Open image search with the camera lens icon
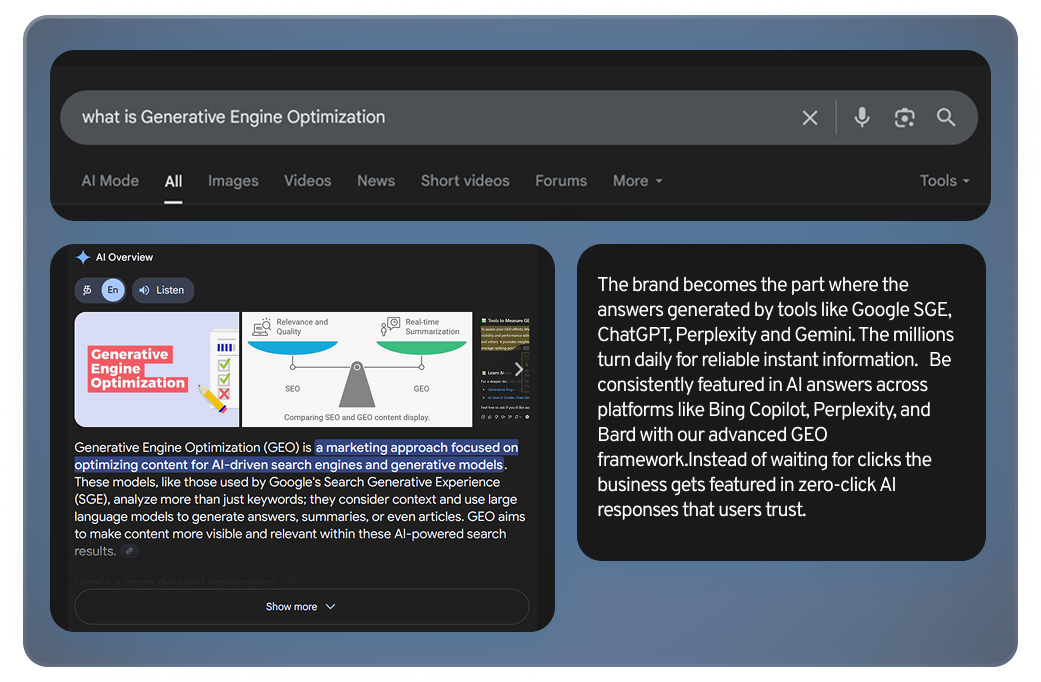The width and height of the screenshot is (1041, 682). coord(904,118)
